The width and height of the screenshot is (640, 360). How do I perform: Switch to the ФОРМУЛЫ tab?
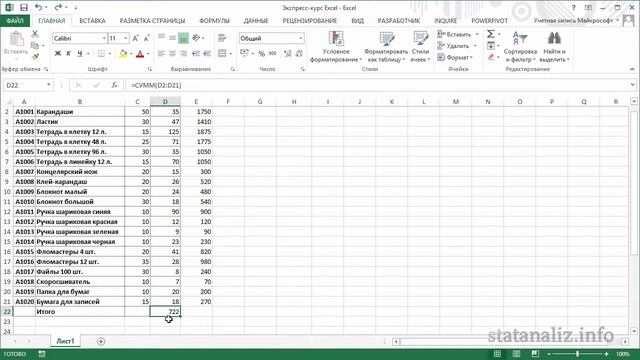(x=214, y=20)
